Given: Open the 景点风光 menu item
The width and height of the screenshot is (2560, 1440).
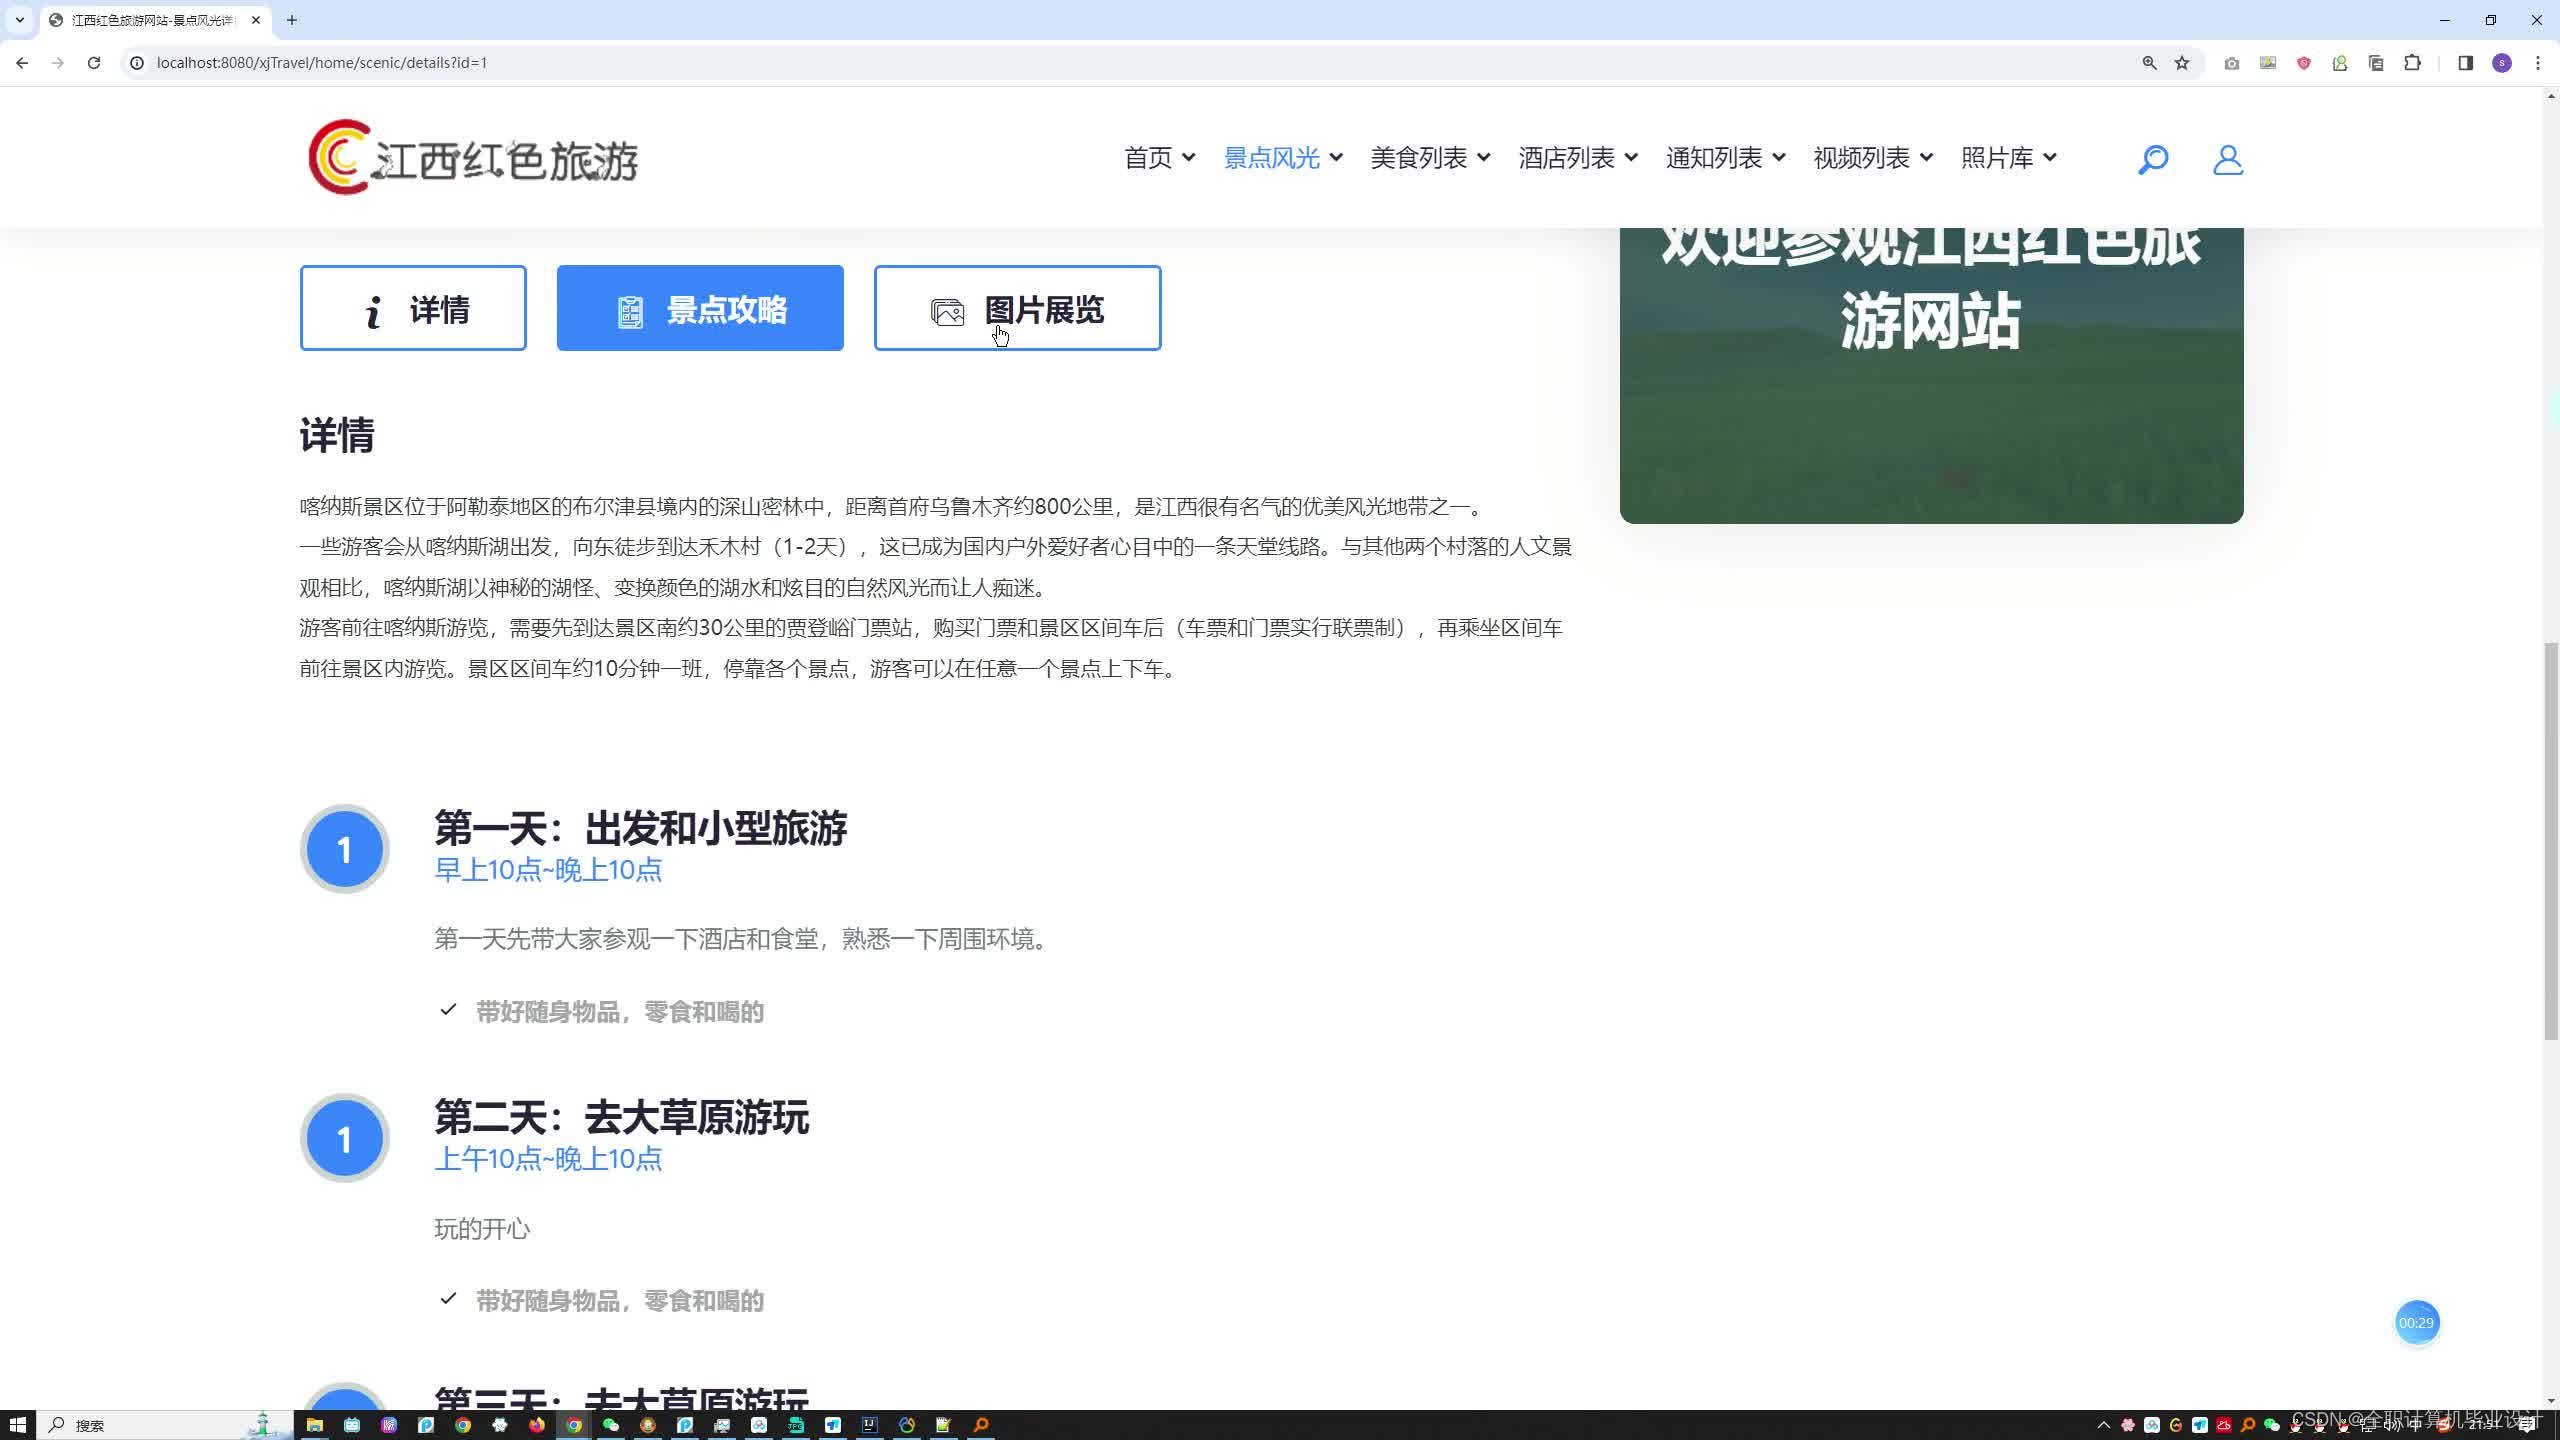Looking at the screenshot, I should click(1272, 158).
